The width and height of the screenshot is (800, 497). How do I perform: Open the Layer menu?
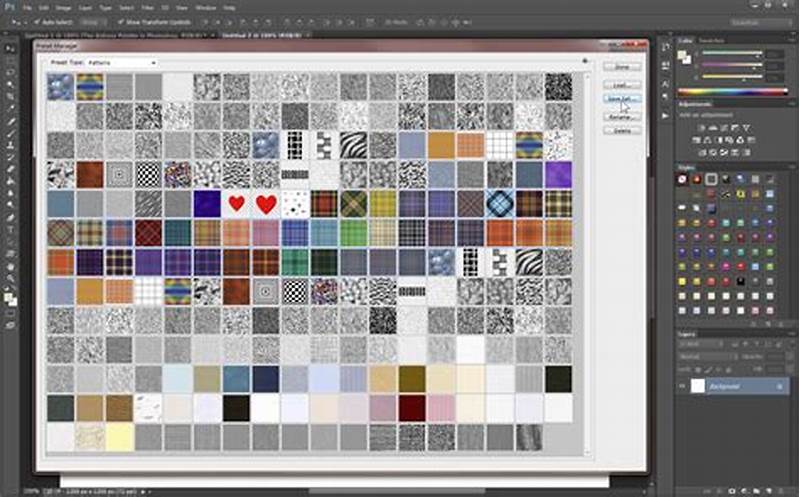85,8
